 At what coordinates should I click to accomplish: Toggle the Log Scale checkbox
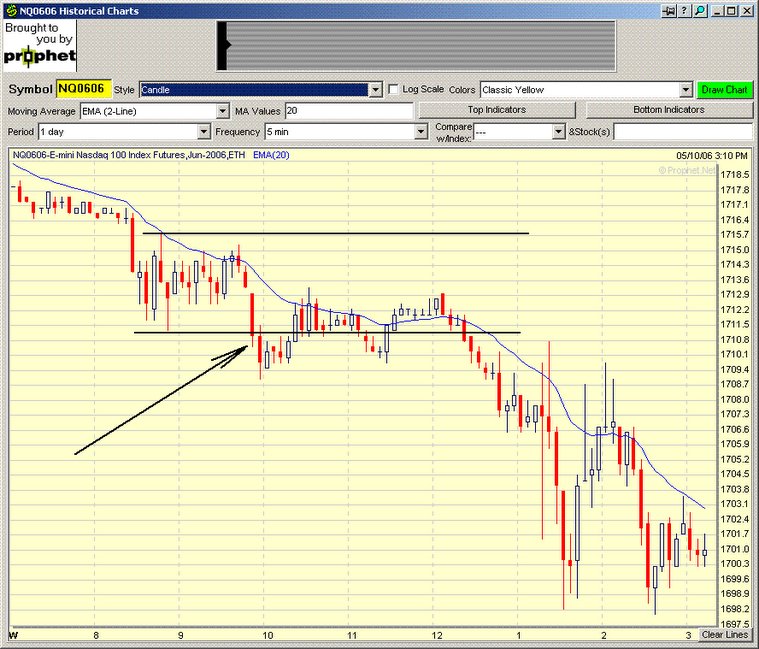click(394, 90)
